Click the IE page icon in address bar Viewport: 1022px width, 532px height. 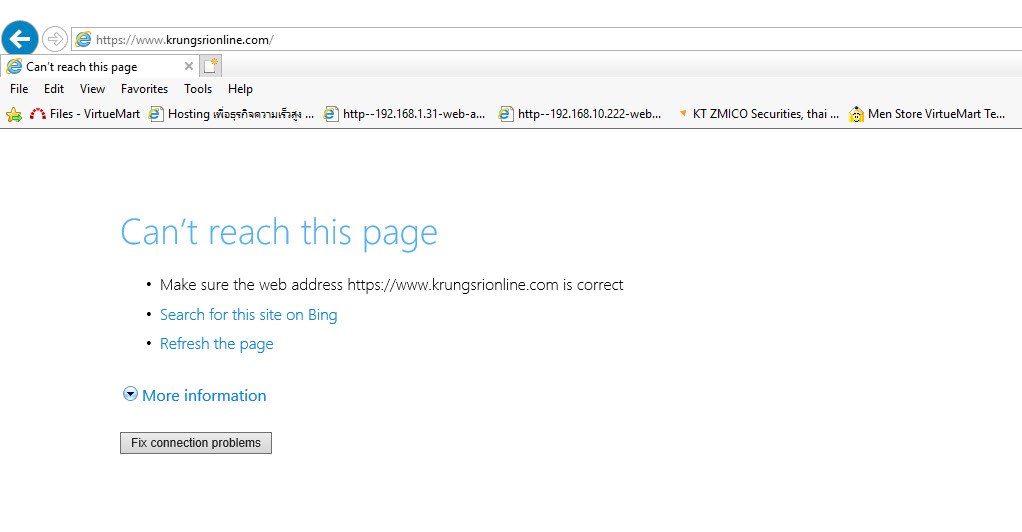tap(83, 39)
